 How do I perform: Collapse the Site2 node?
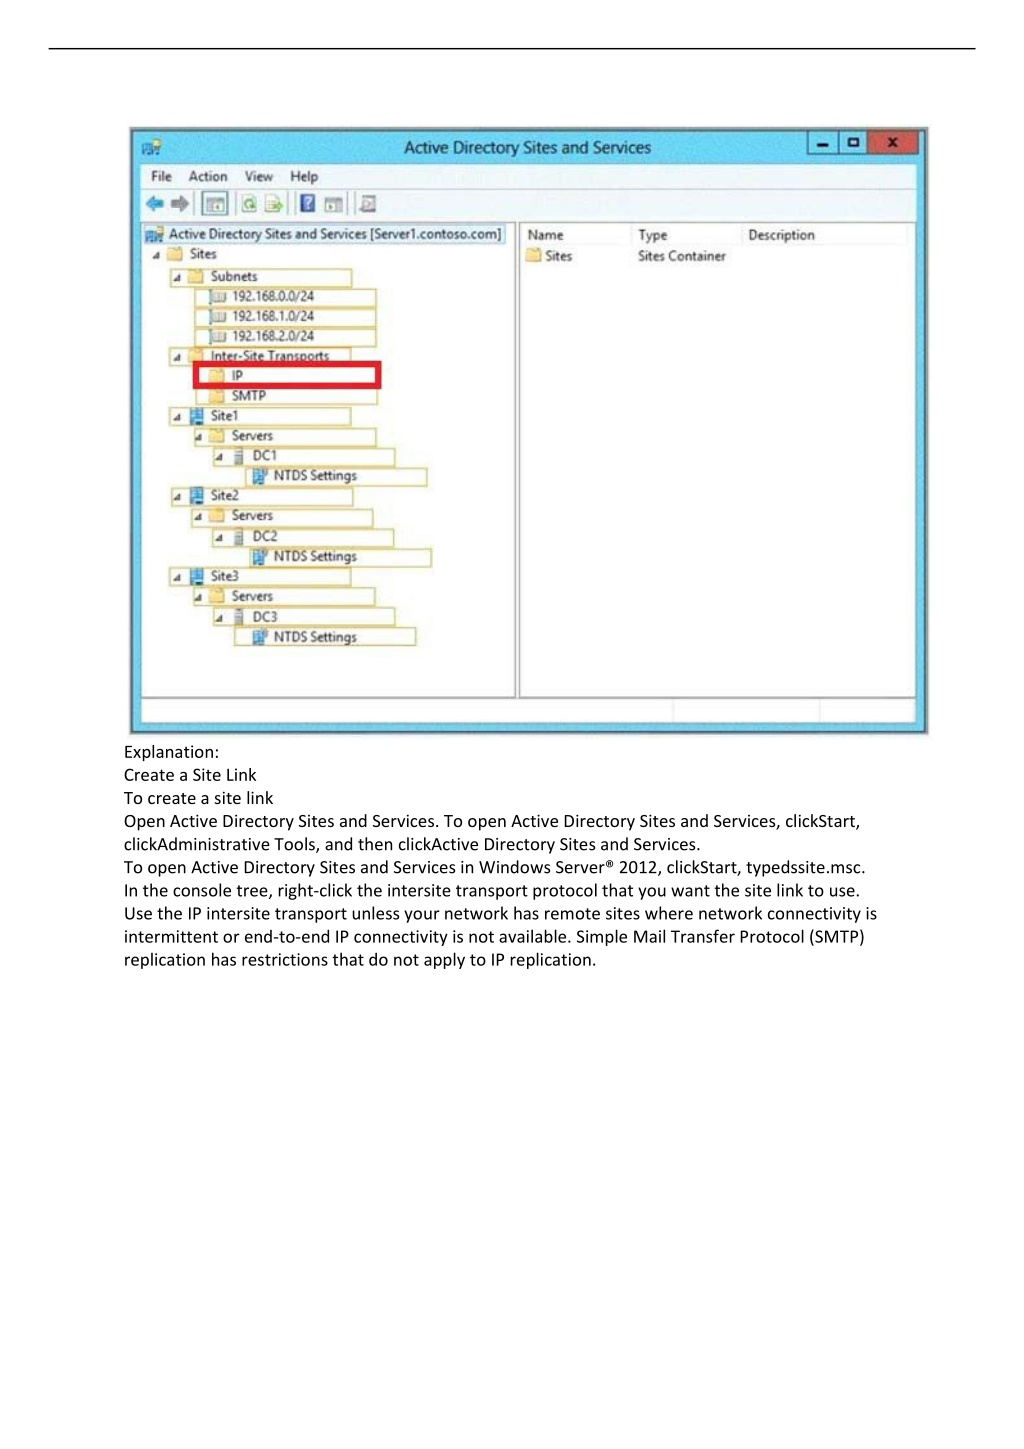tap(177, 497)
